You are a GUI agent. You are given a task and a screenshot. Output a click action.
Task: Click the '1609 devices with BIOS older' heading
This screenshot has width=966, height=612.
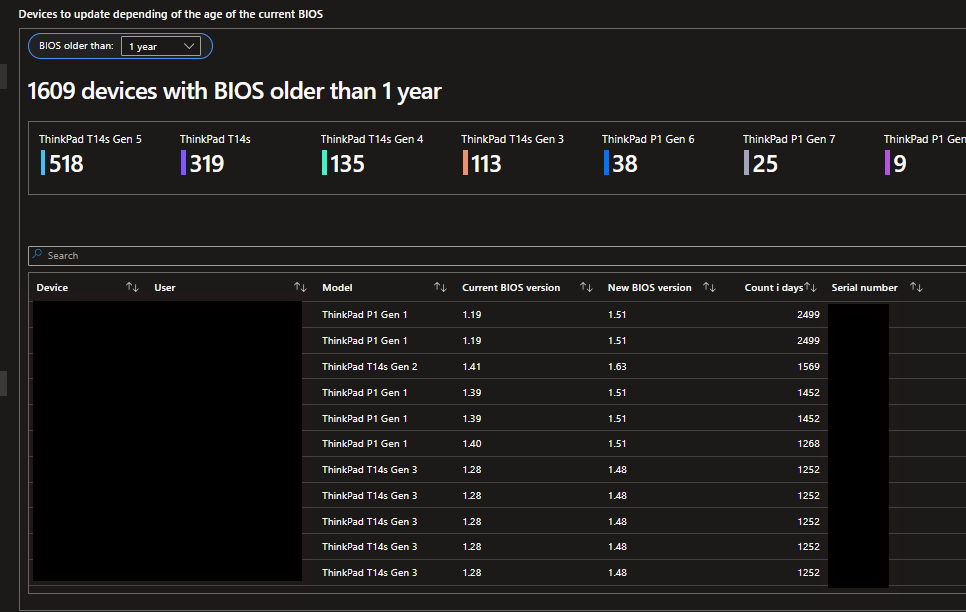234,91
